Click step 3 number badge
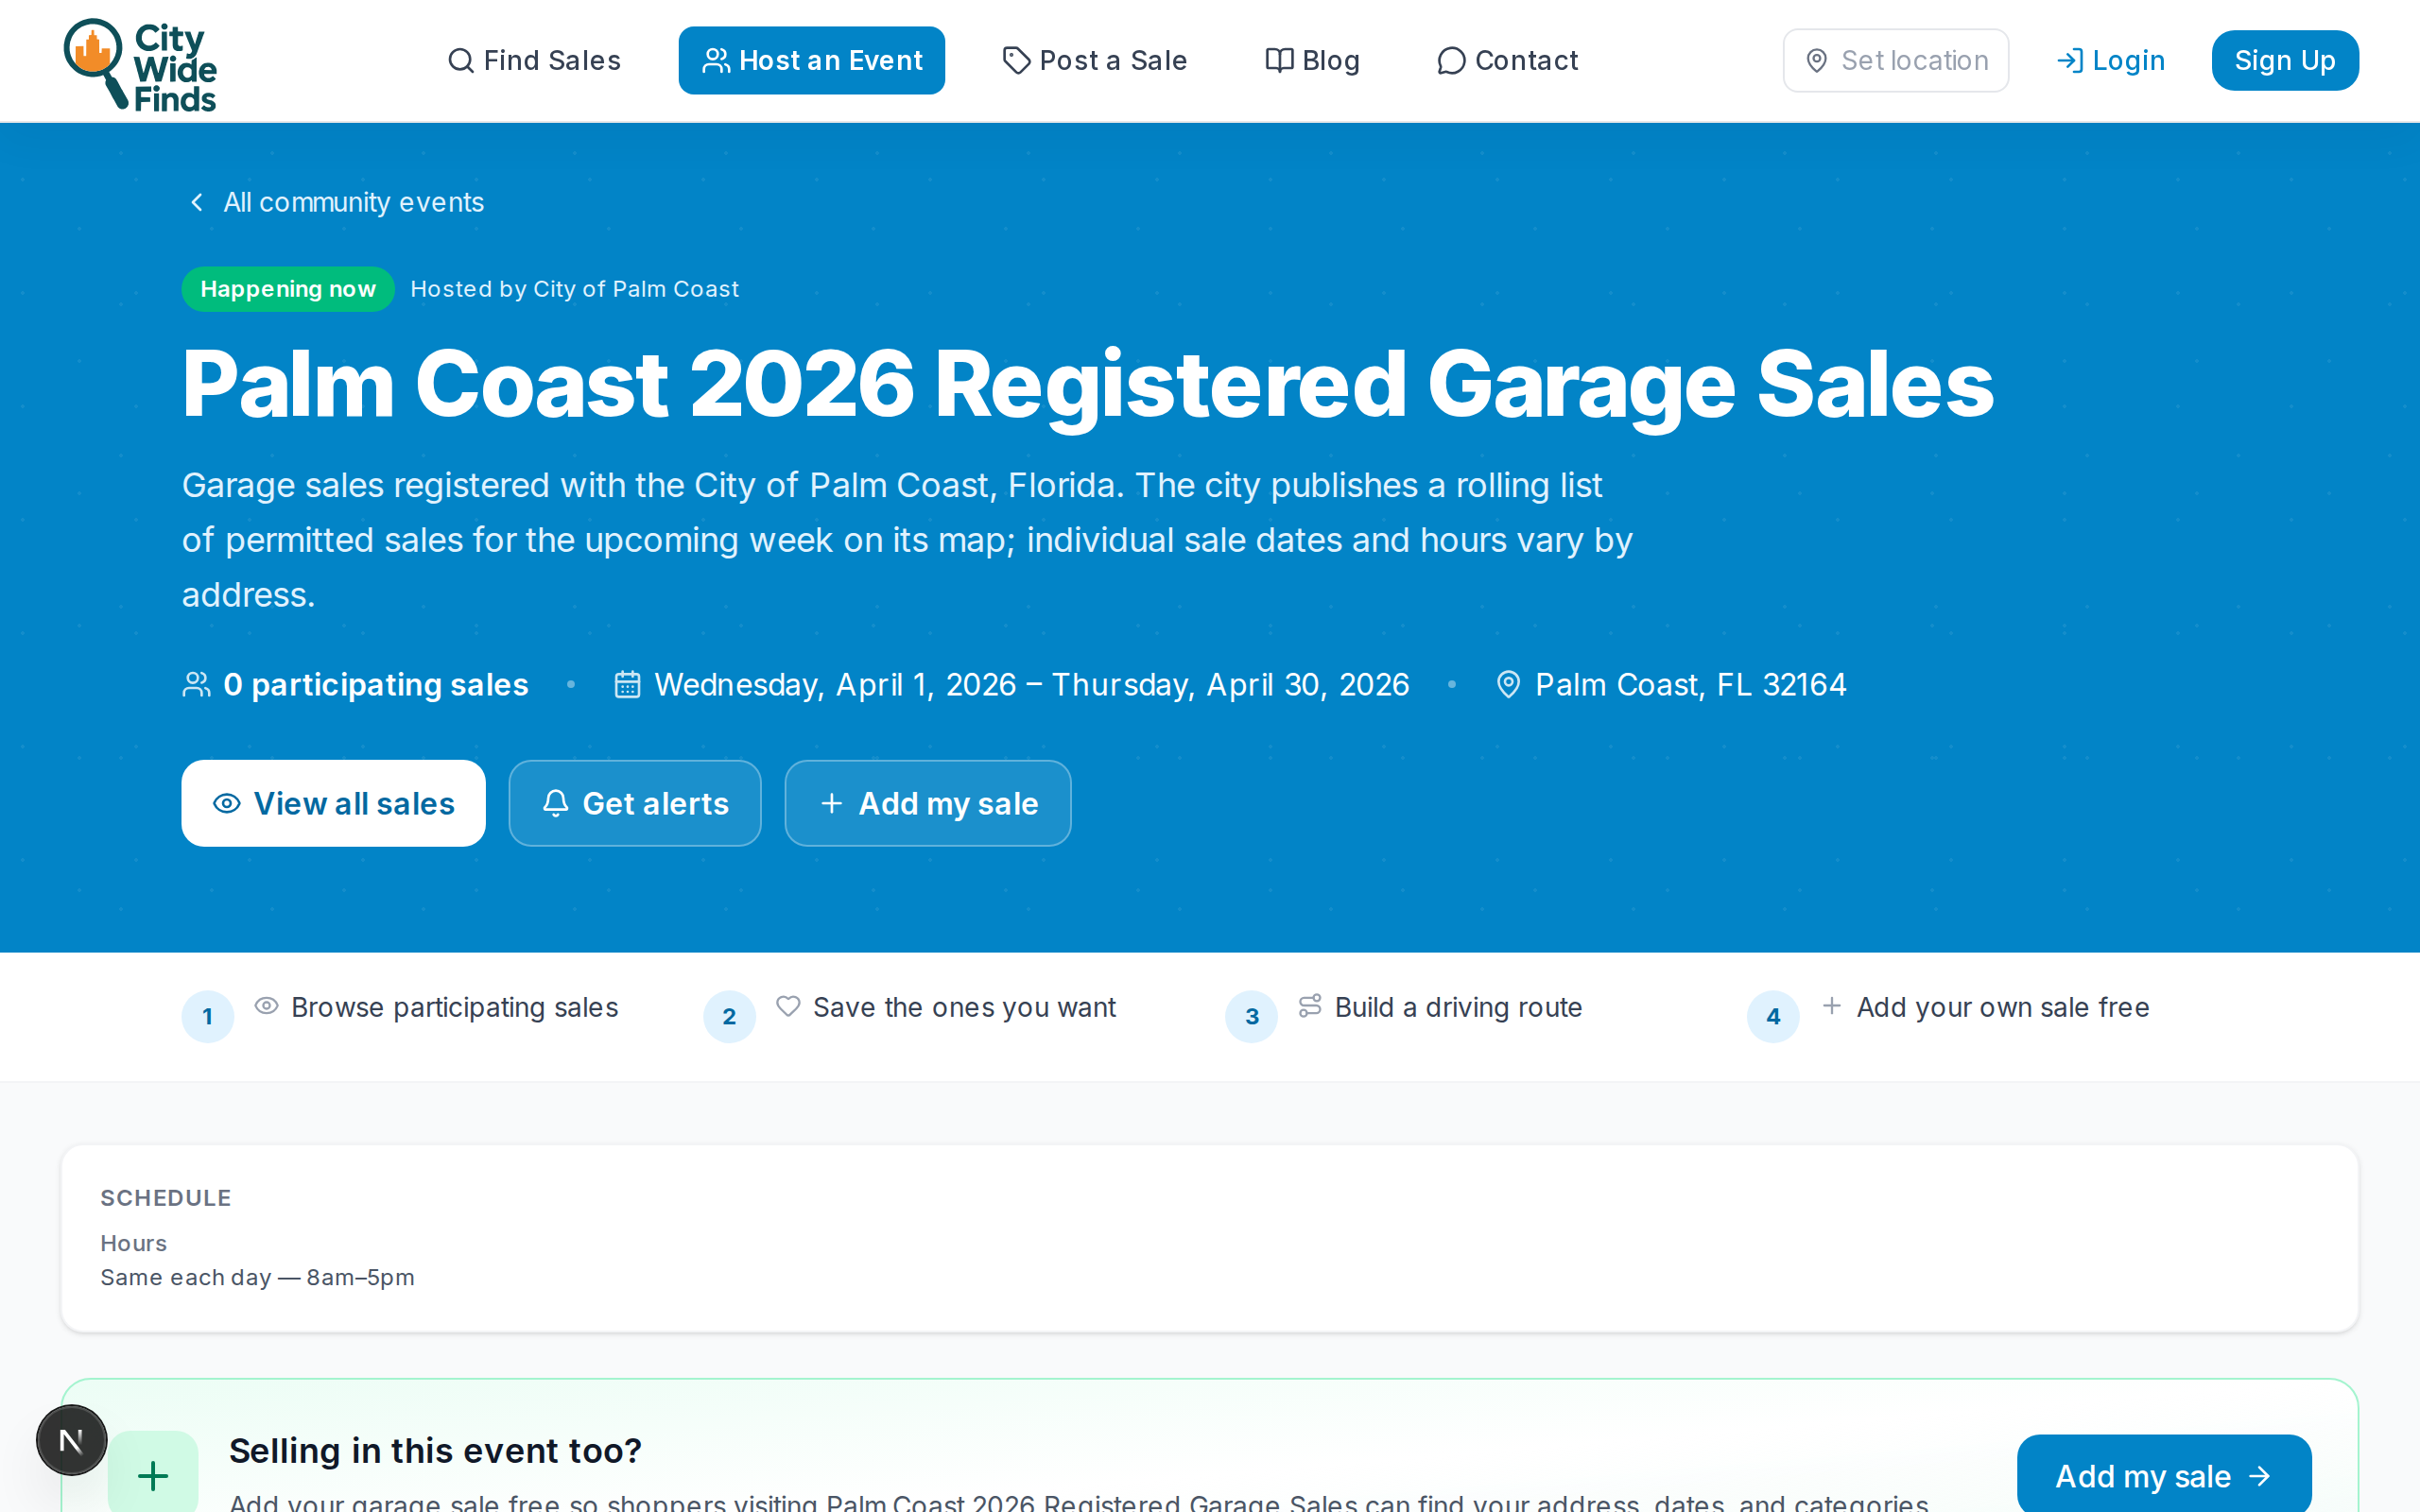 (1251, 1016)
